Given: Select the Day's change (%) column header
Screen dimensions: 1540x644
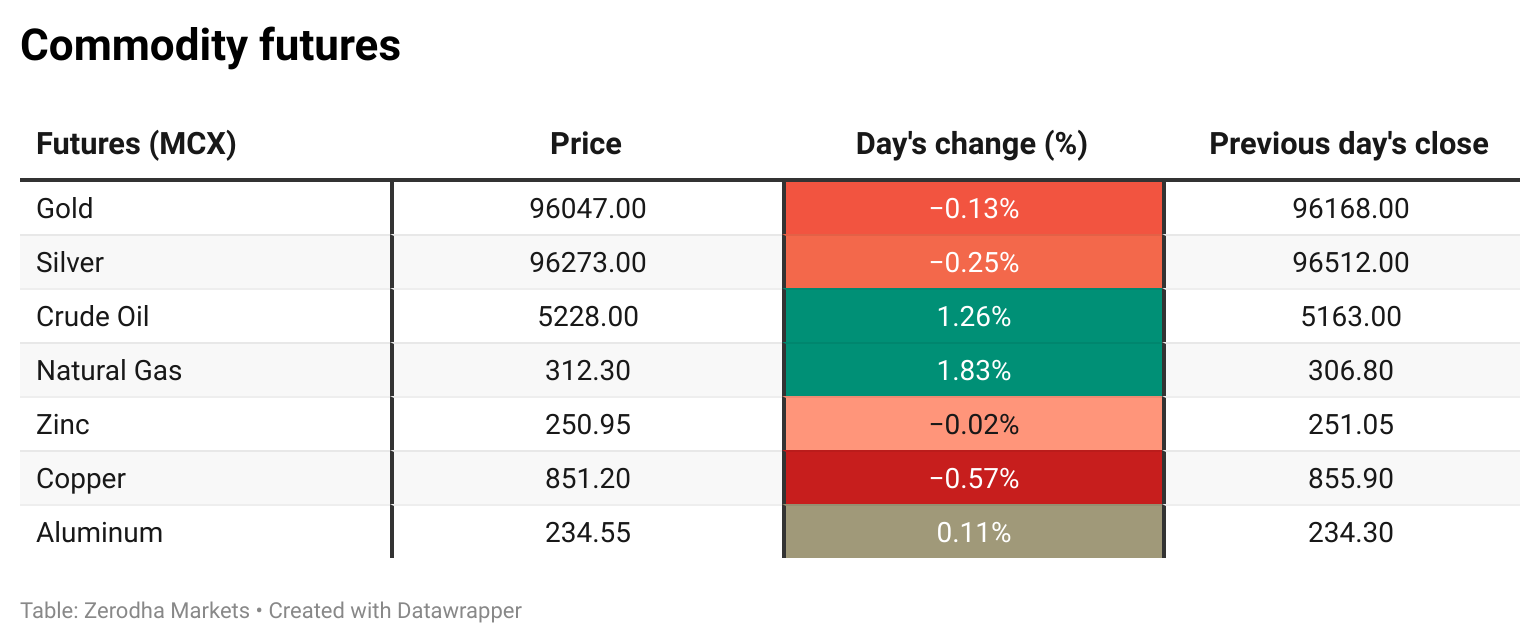Looking at the screenshot, I should (971, 144).
